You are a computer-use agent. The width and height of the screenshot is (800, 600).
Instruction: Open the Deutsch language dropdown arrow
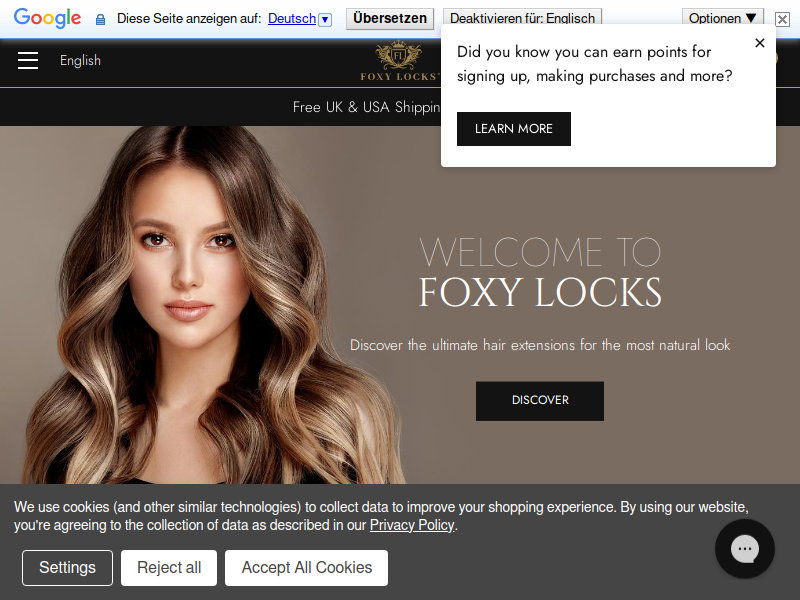click(x=325, y=19)
